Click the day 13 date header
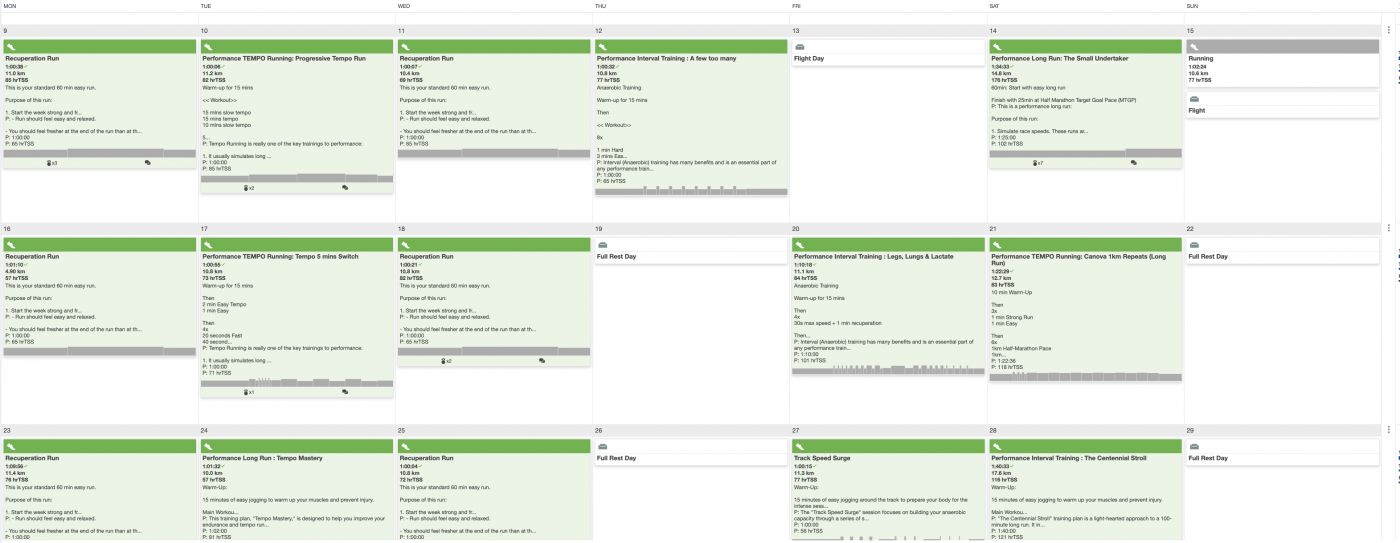Screen dimensions: 1400x543 [797, 31]
